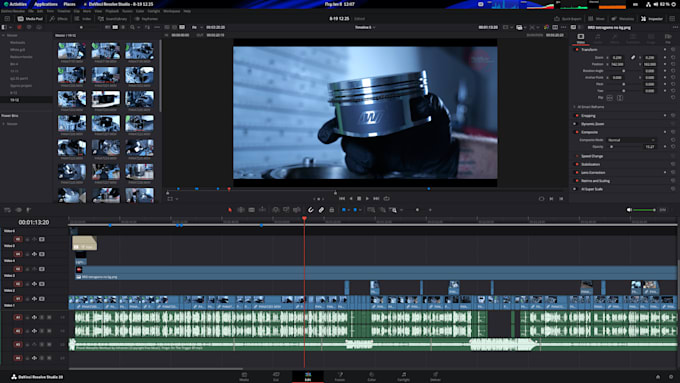Viewport: 680px width, 383px height.
Task: Toggle the Linked Selection chain icon
Action: pyautogui.click(x=321, y=210)
